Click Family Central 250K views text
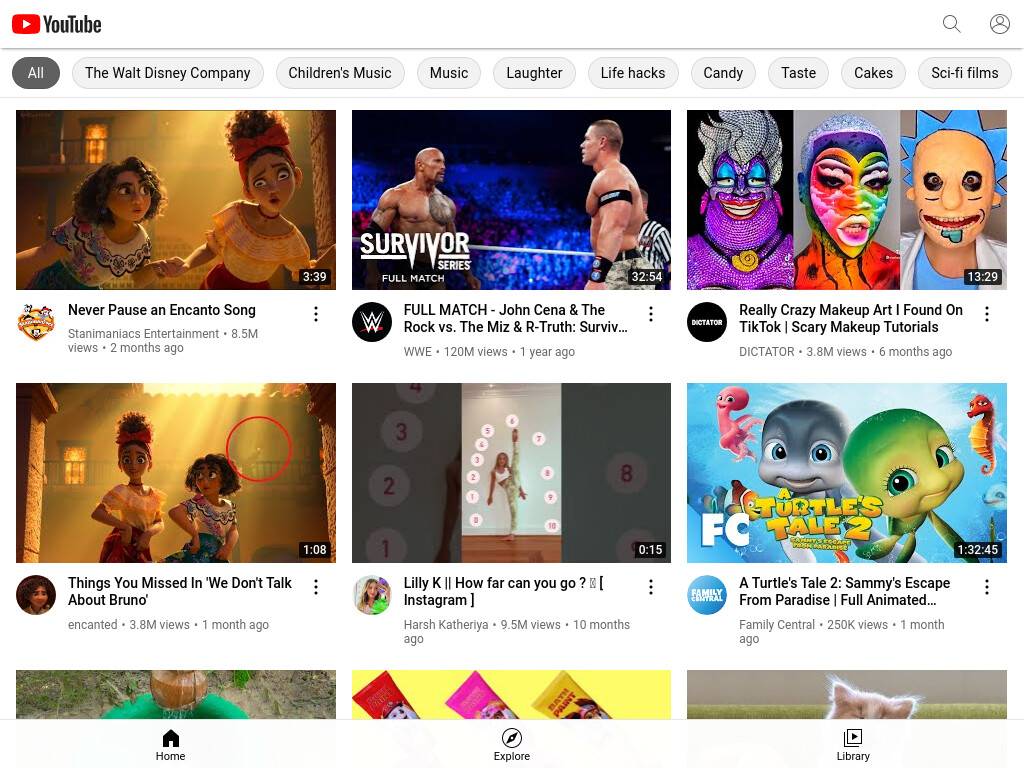 pos(842,632)
